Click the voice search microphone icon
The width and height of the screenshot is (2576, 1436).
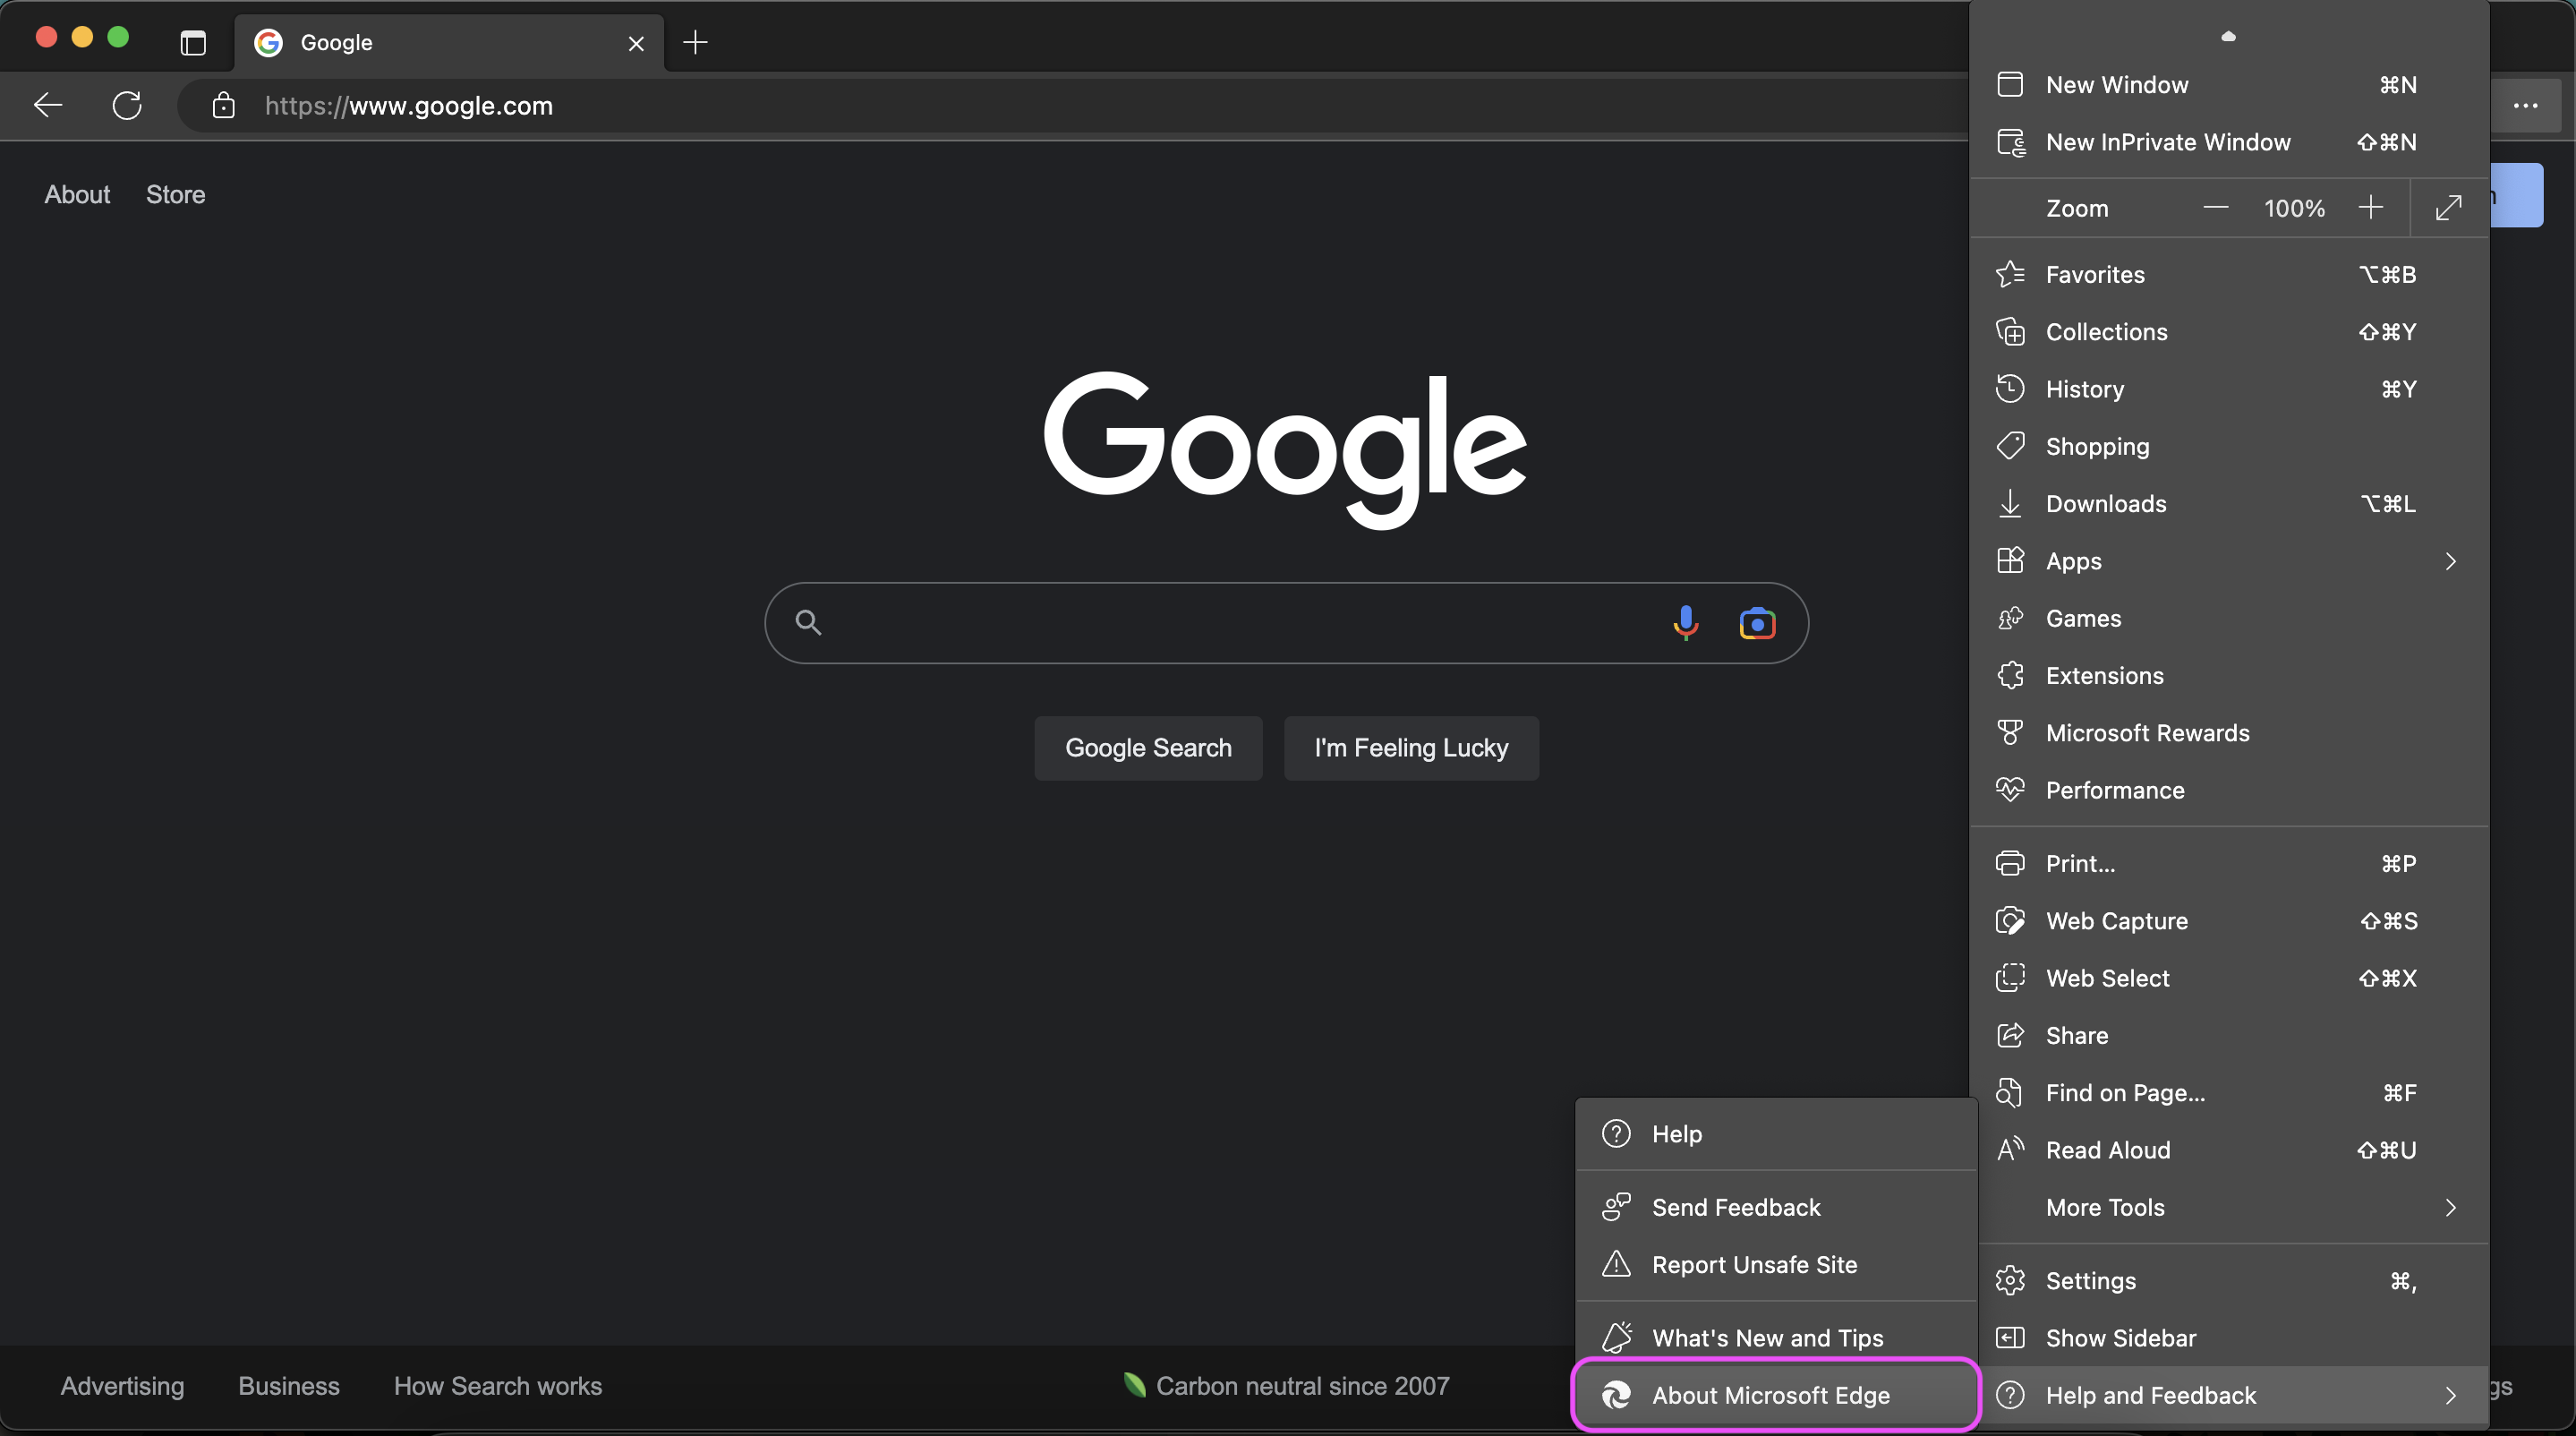pyautogui.click(x=1685, y=623)
